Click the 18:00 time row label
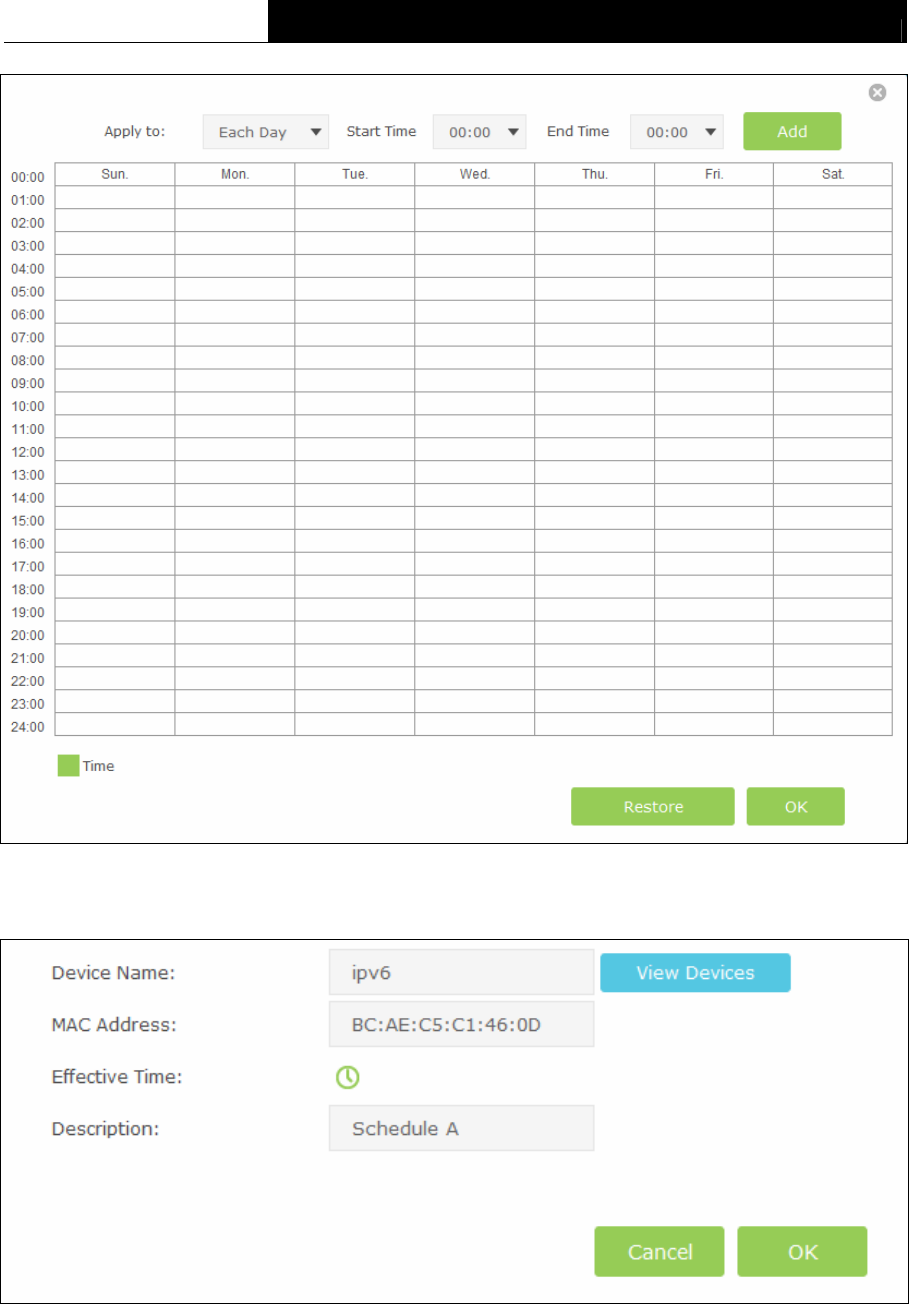This screenshot has width=909, height=1304. pos(28,590)
